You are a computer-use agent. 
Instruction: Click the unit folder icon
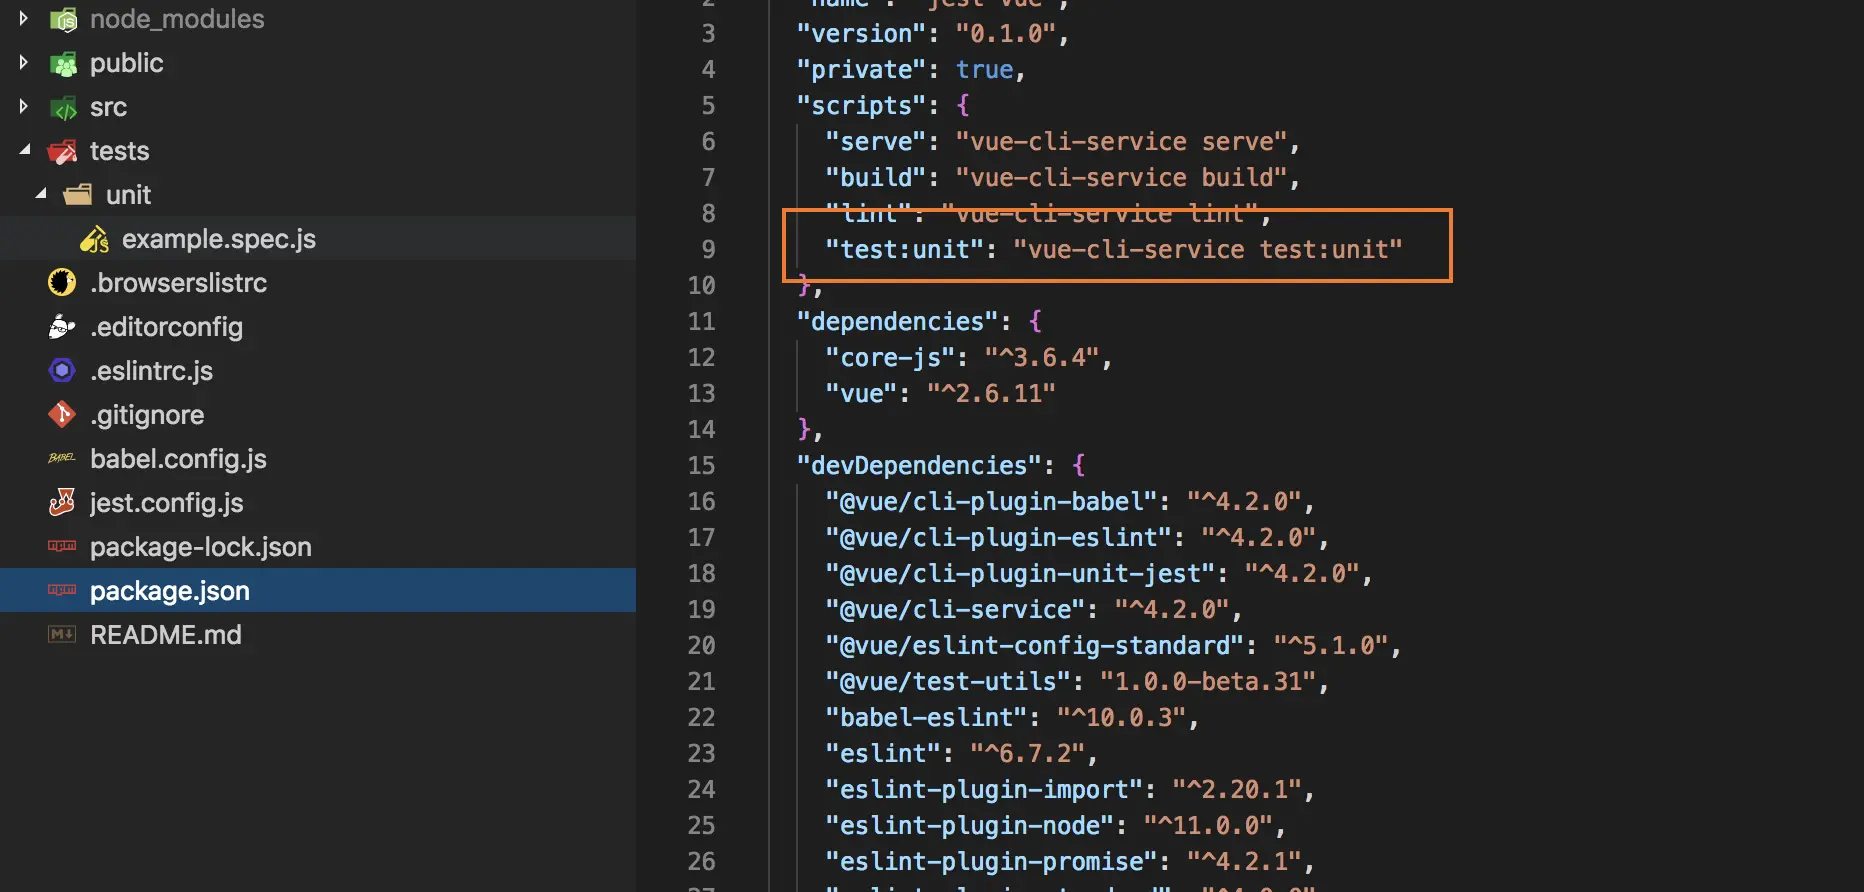click(78, 194)
